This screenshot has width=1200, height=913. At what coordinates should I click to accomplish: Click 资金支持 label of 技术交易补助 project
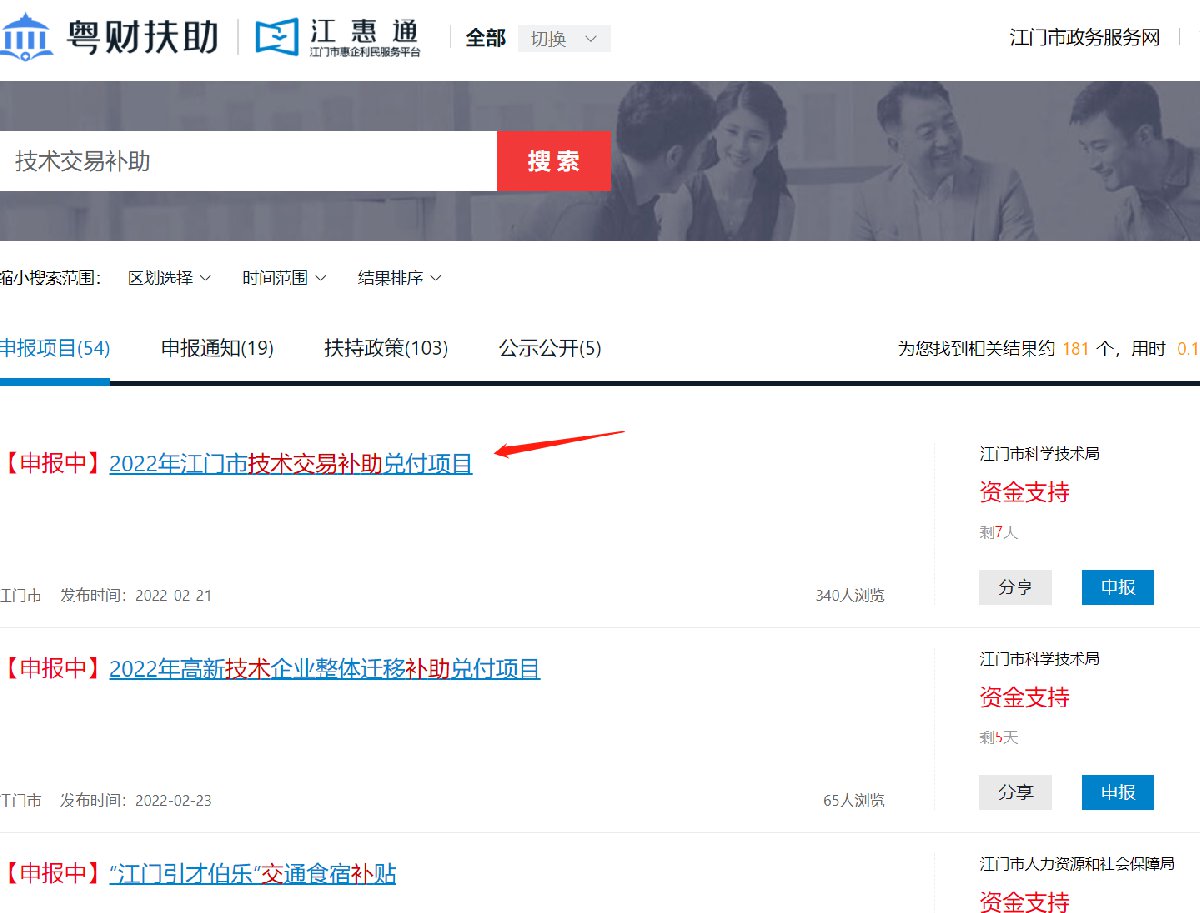(1024, 492)
